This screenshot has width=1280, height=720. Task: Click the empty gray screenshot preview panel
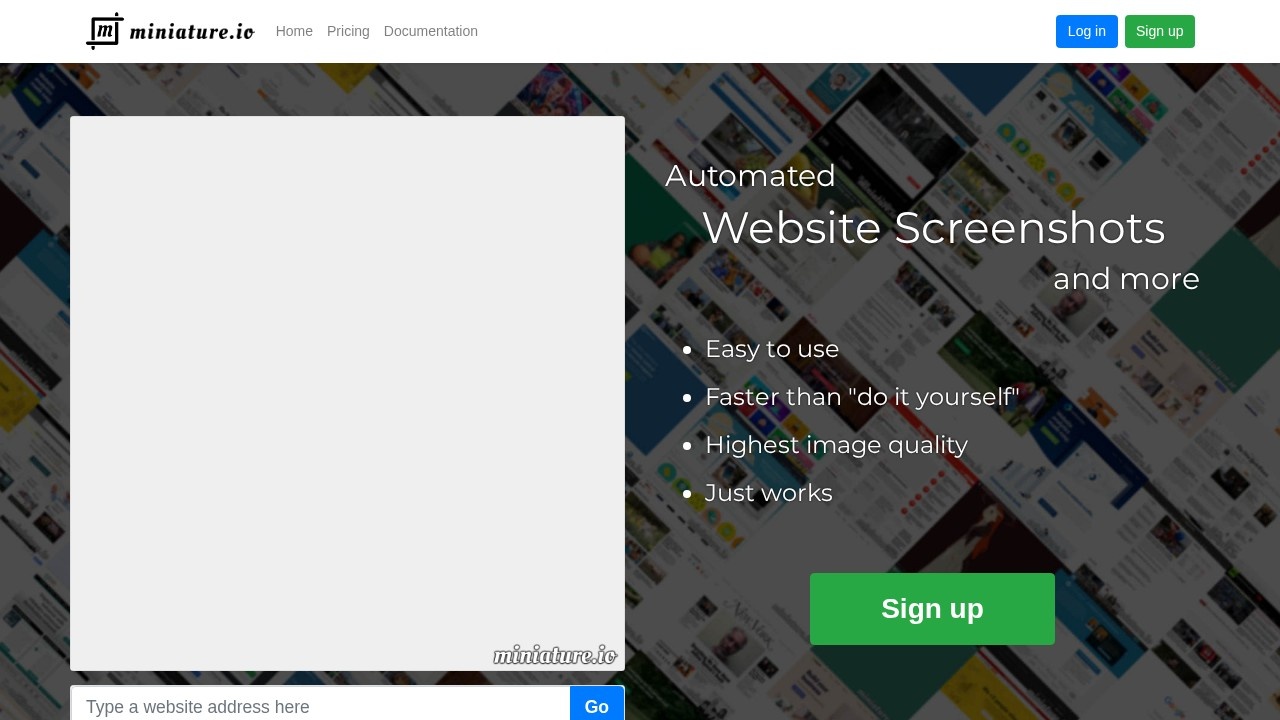click(347, 380)
